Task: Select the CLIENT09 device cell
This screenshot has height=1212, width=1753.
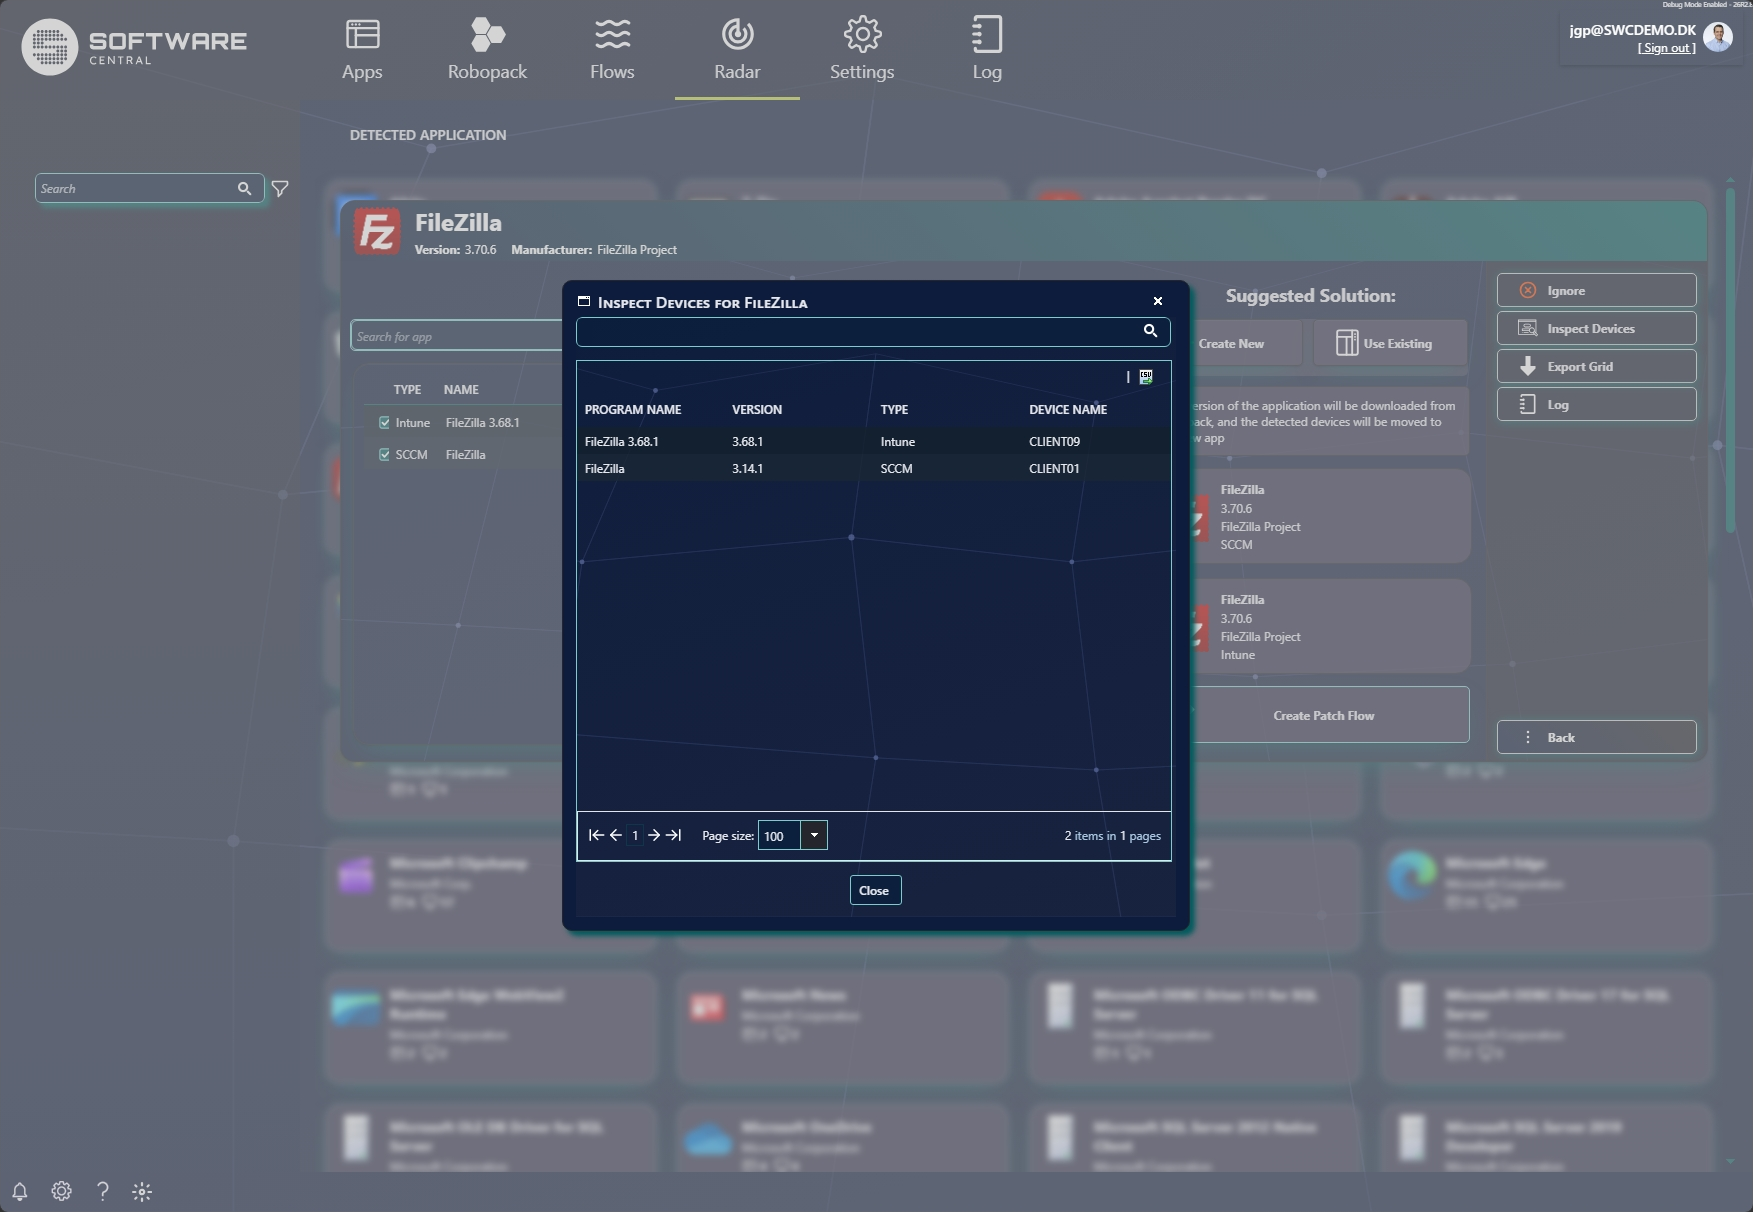Action: click(x=1054, y=441)
